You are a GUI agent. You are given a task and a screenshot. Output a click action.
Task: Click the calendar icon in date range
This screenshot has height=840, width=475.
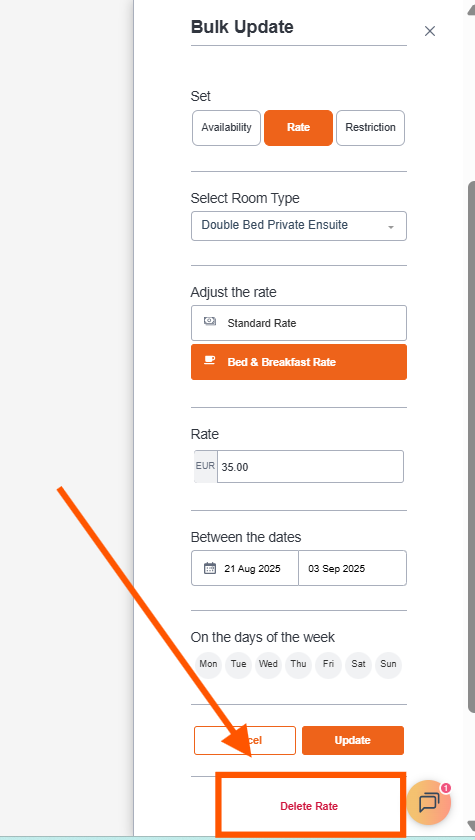tap(210, 568)
